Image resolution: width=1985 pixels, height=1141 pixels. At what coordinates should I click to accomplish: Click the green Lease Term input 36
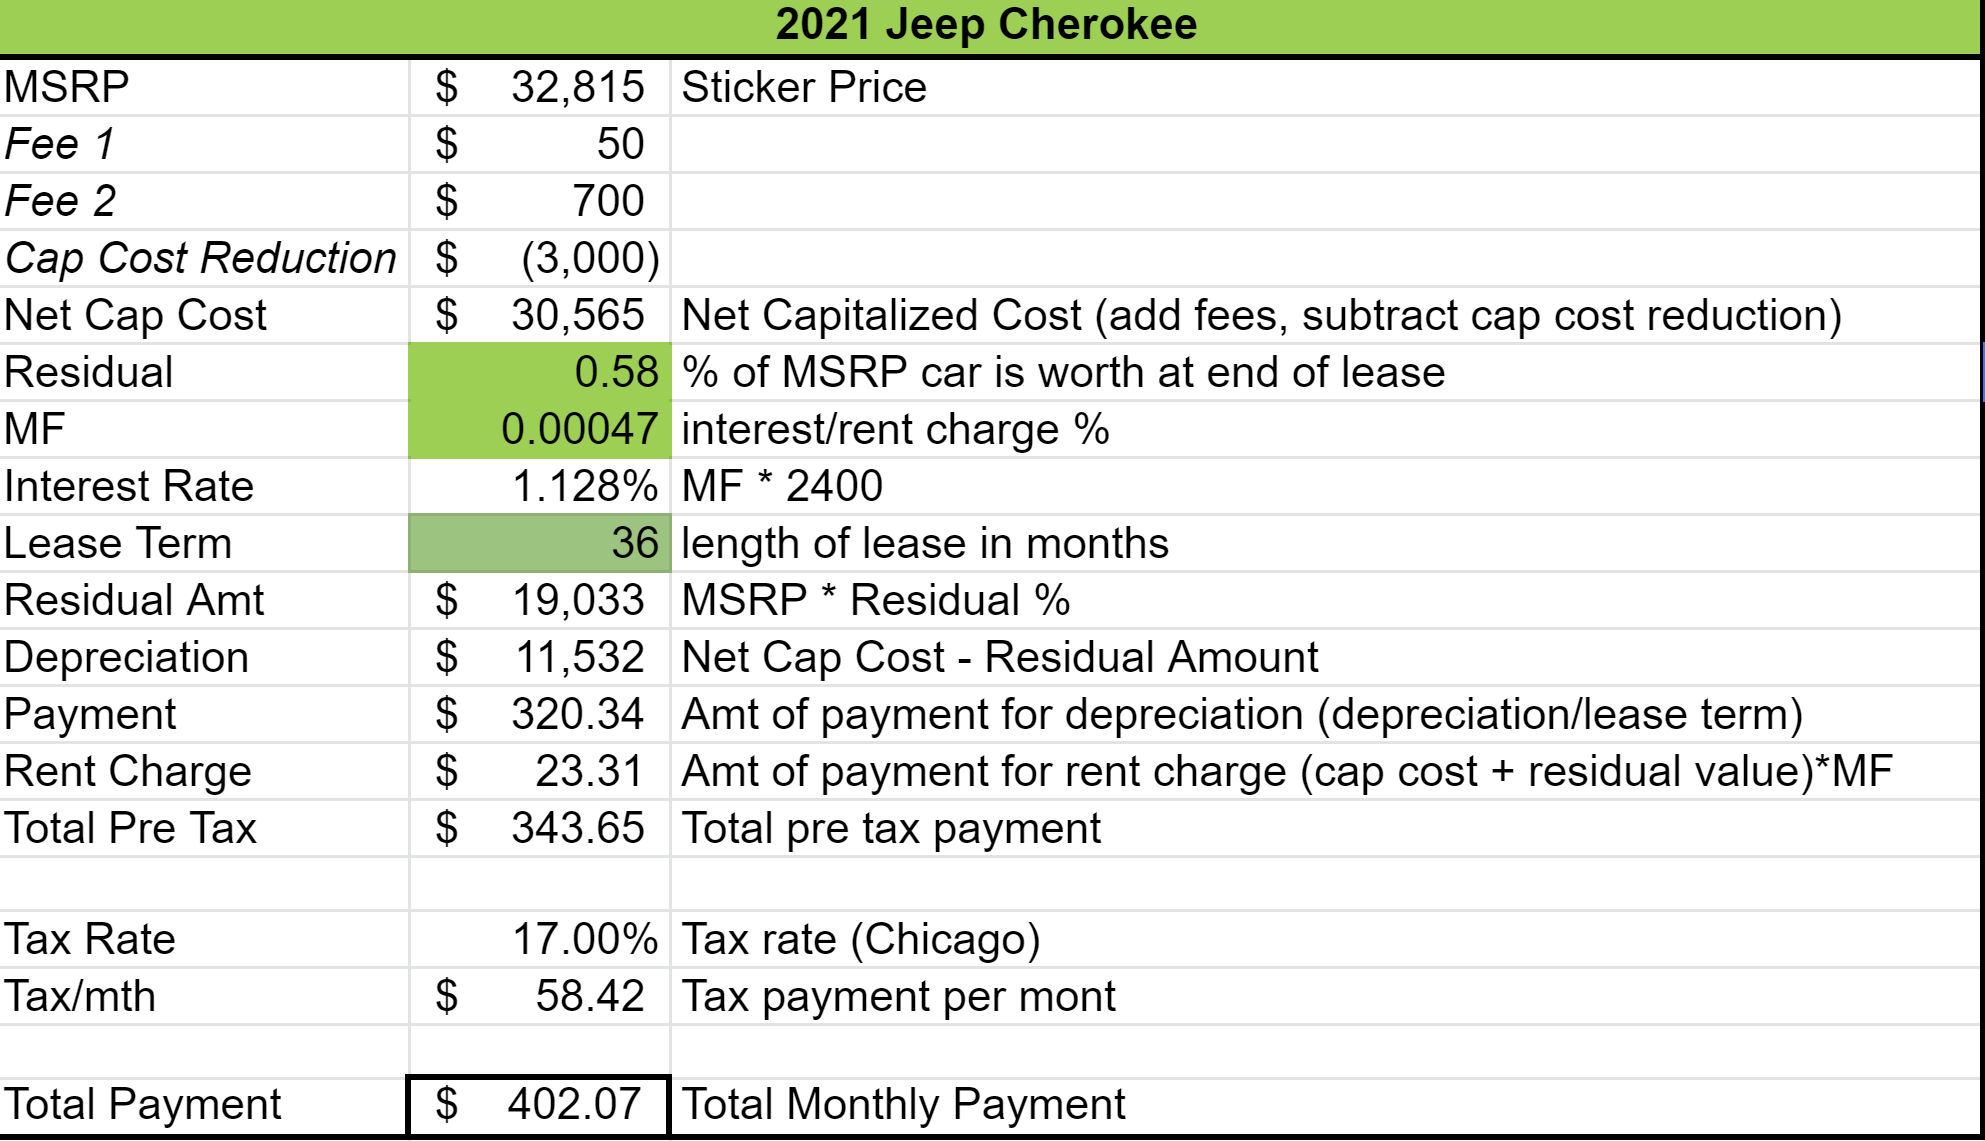pyautogui.click(x=540, y=543)
